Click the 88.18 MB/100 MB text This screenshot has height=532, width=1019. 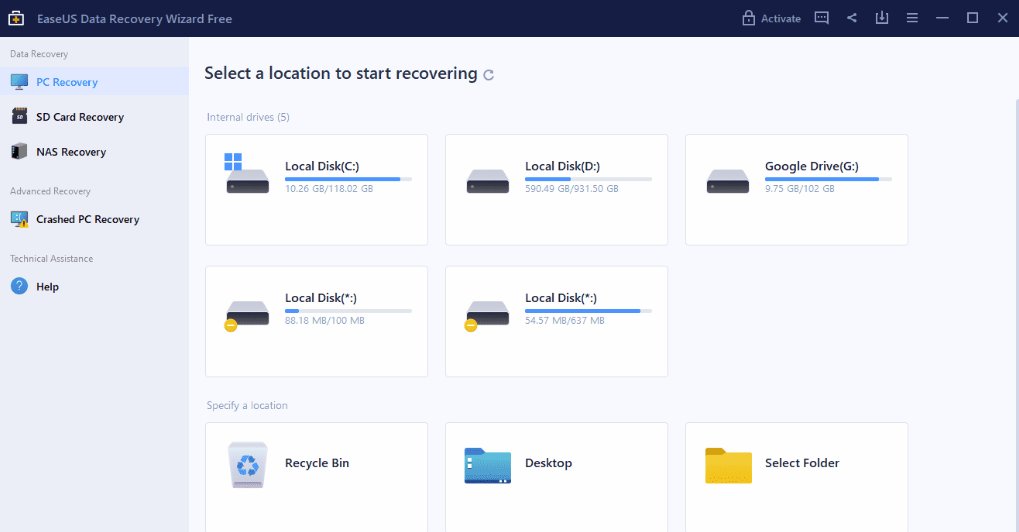[x=324, y=320]
